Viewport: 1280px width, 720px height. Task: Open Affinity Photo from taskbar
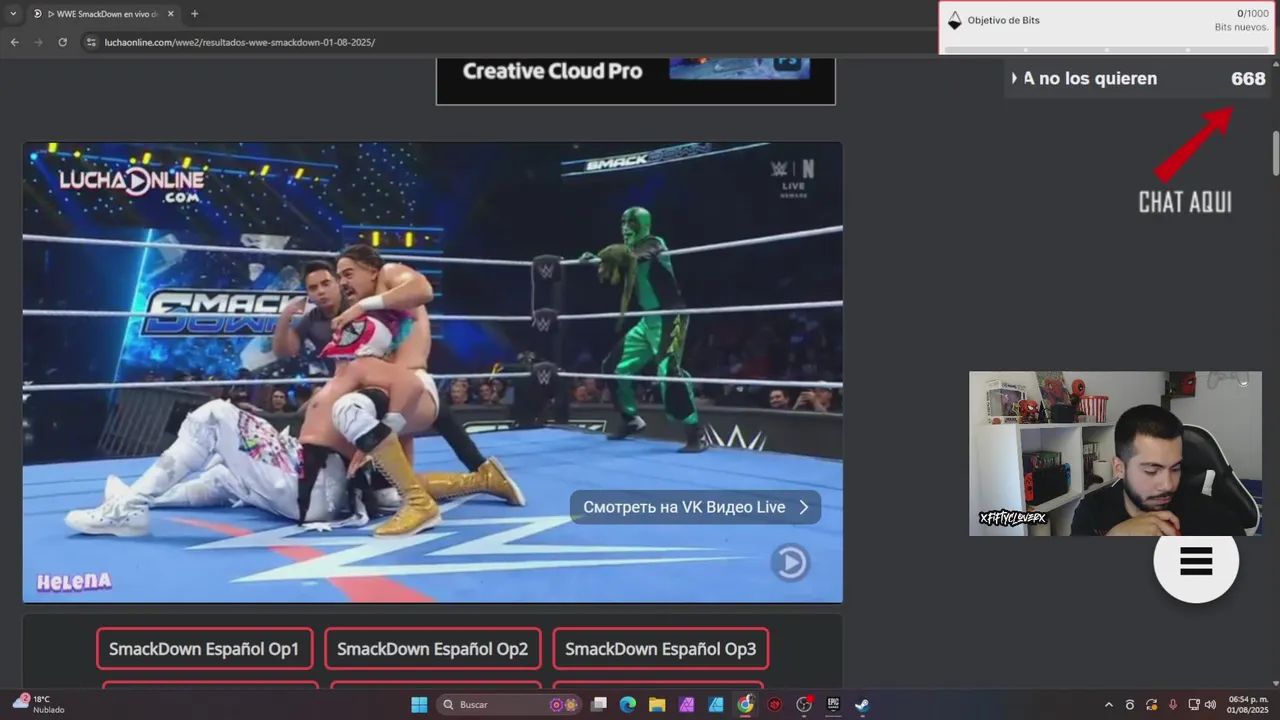tap(686, 705)
